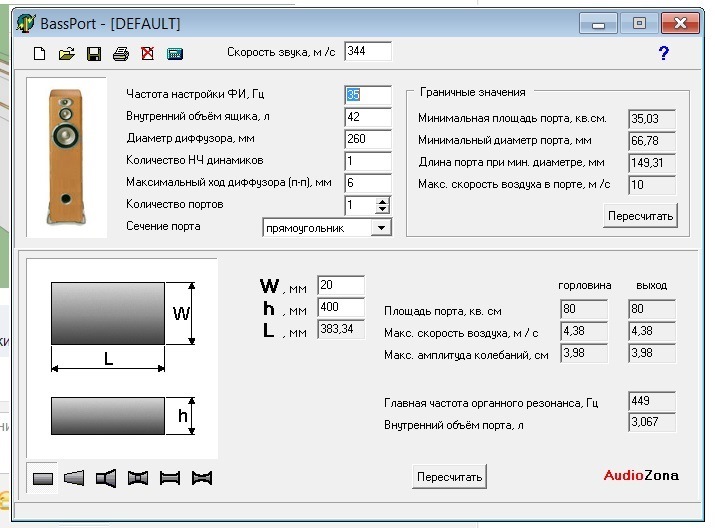
Task: Select the both-ends flared port shape icon
Action: pos(138,478)
